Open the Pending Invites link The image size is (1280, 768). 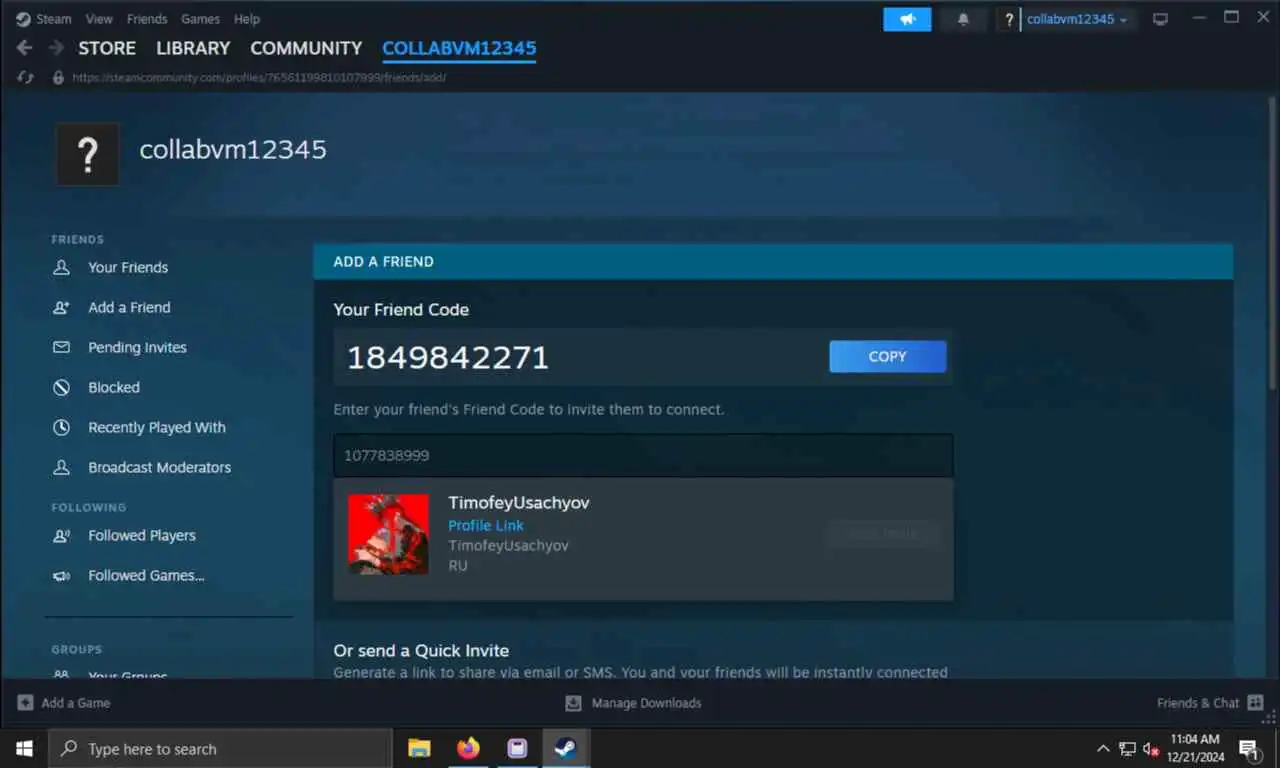[x=137, y=347]
